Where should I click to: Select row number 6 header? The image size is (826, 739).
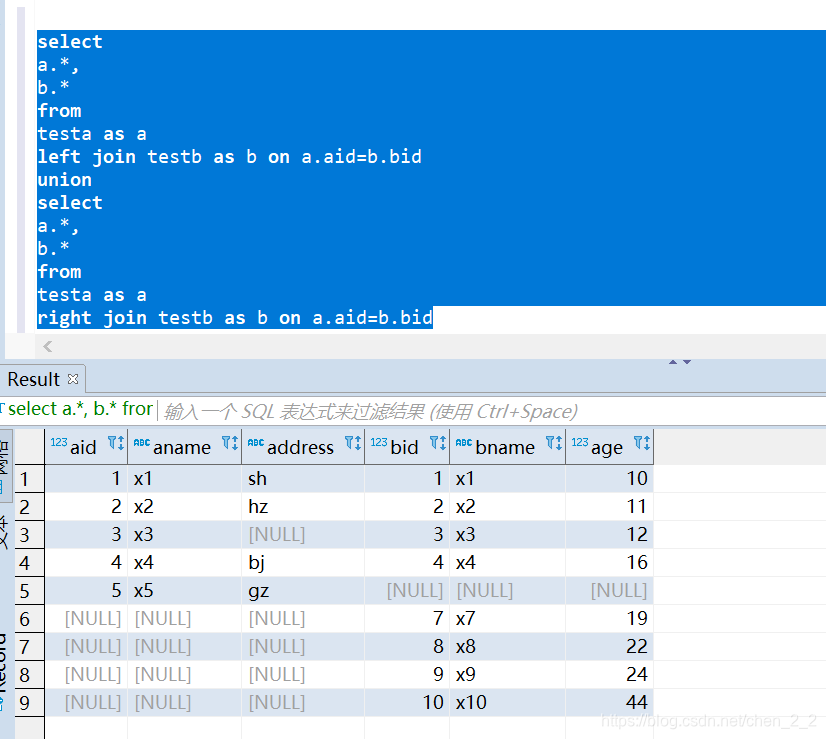tap(30, 619)
